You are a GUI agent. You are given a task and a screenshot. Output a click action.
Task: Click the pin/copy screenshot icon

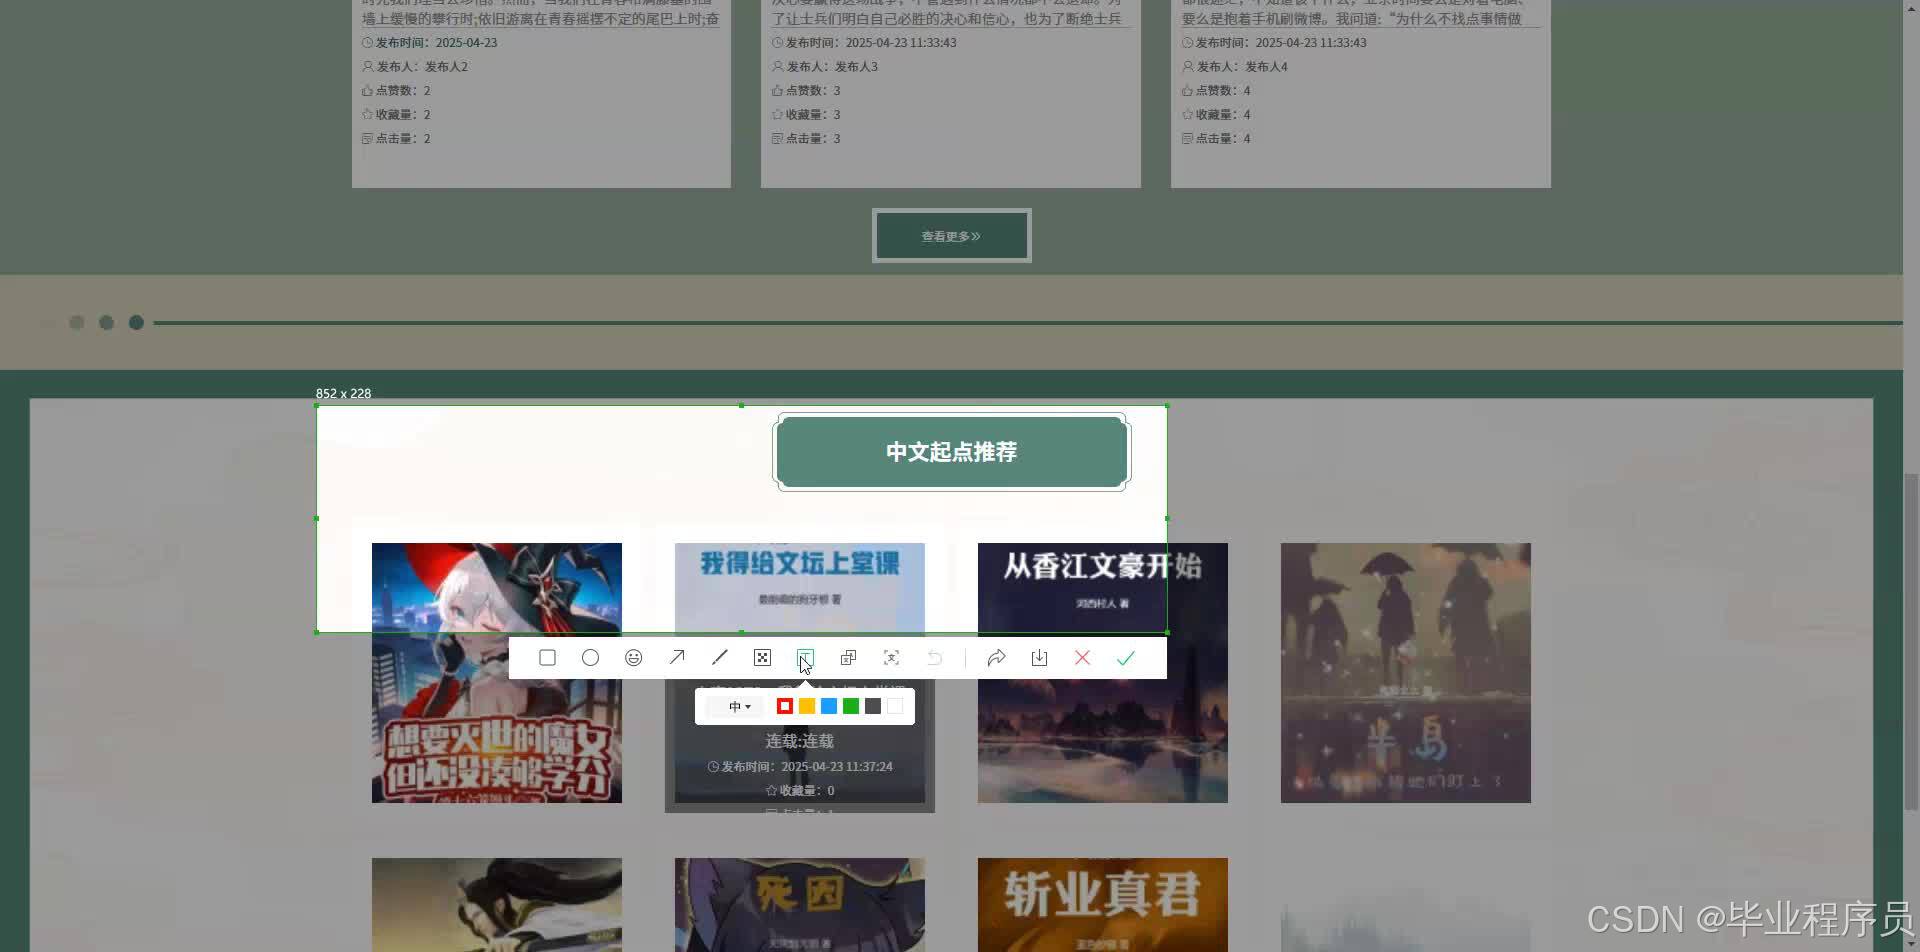pos(848,657)
